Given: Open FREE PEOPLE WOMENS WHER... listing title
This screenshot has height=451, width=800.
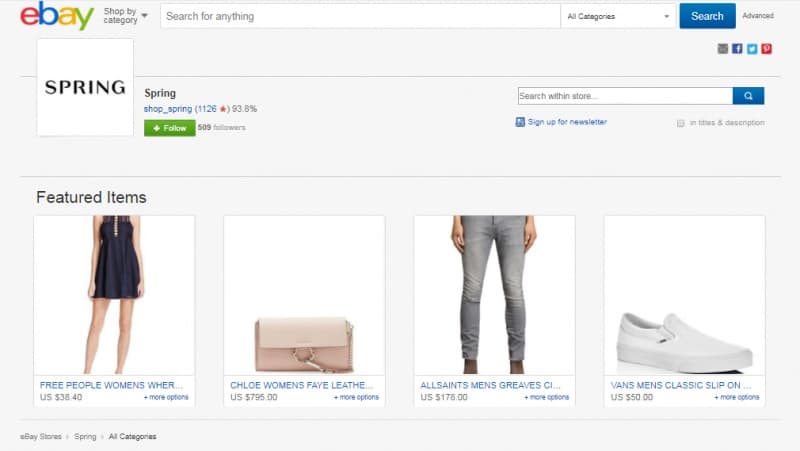Looking at the screenshot, I should 111,385.
